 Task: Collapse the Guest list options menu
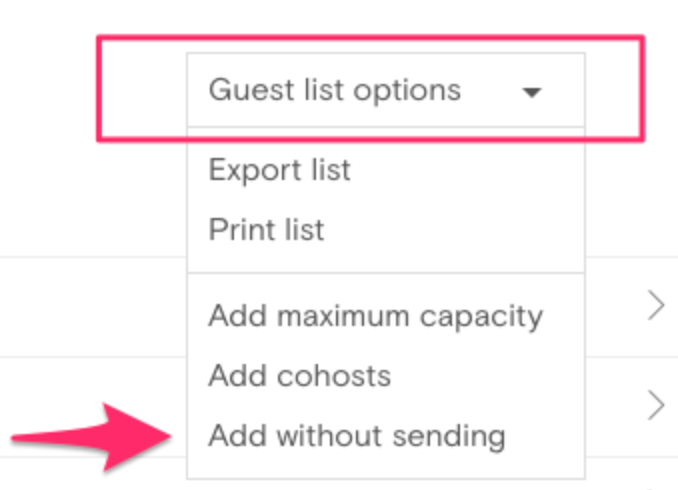pos(385,90)
